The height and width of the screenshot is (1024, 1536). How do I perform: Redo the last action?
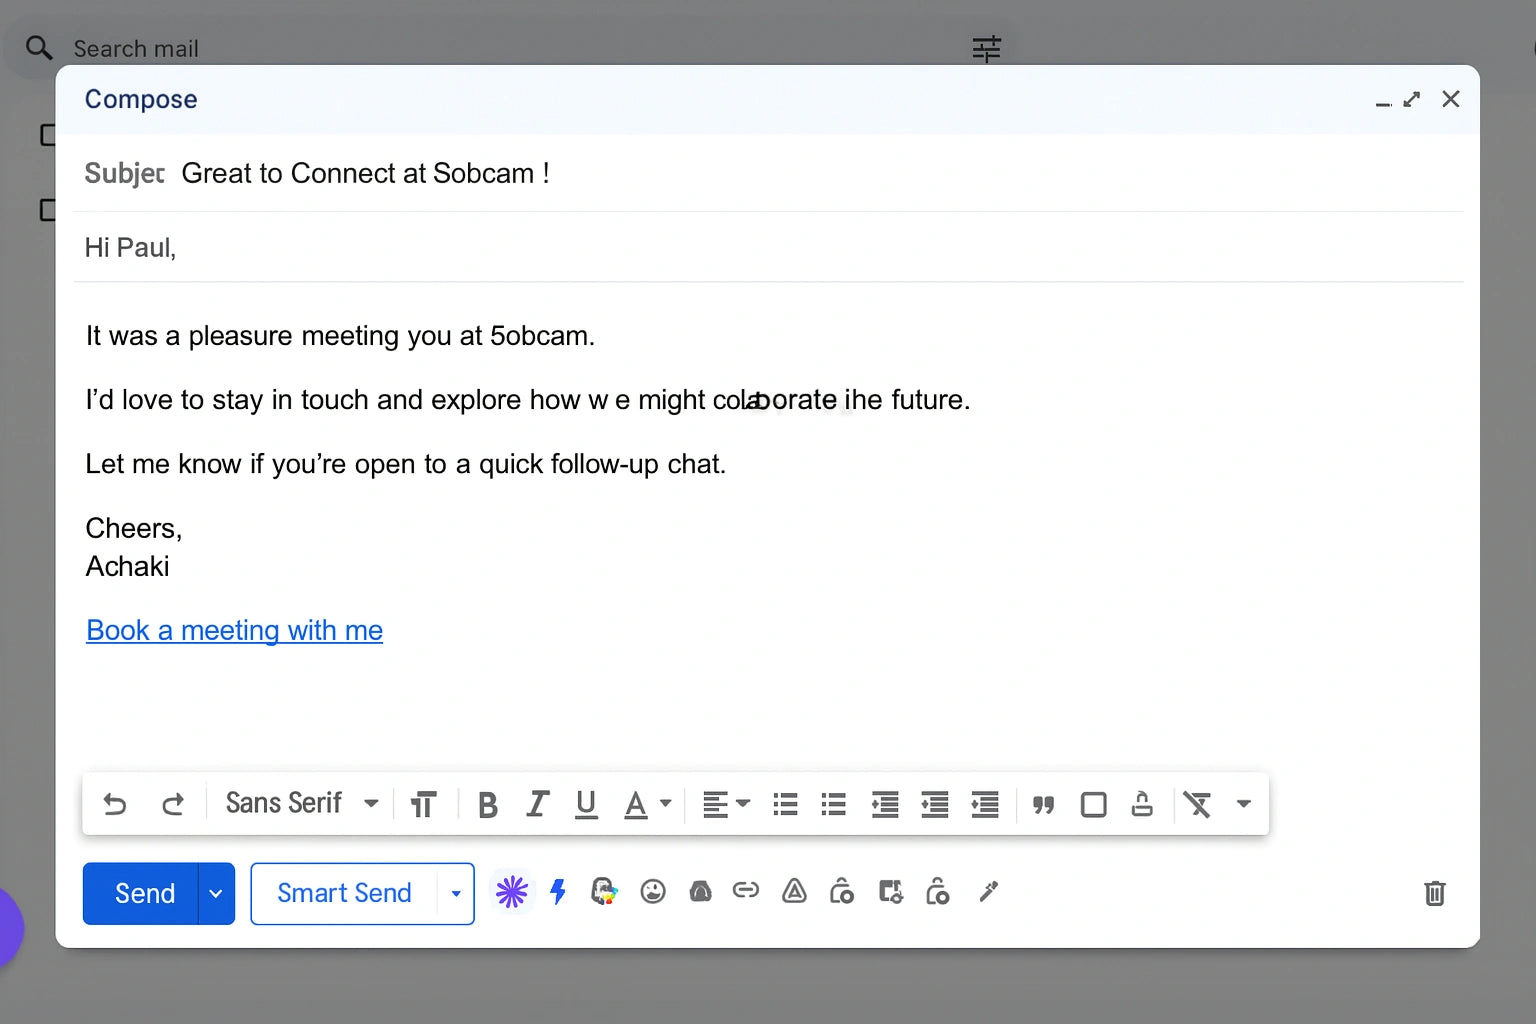[x=173, y=804]
